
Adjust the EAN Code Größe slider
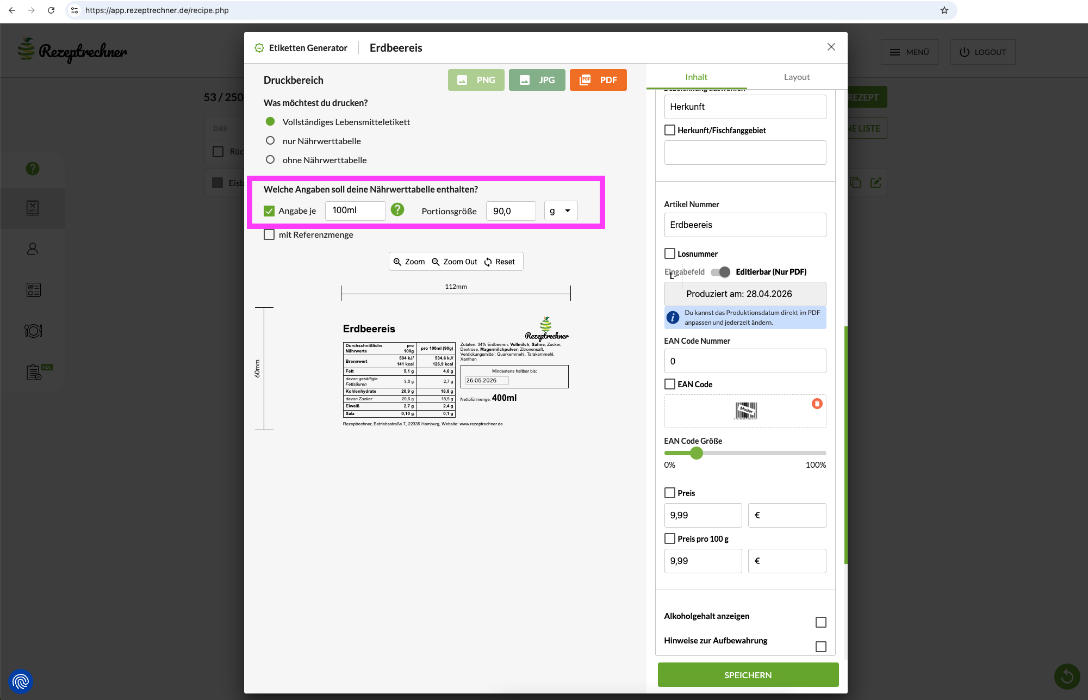tap(697, 453)
